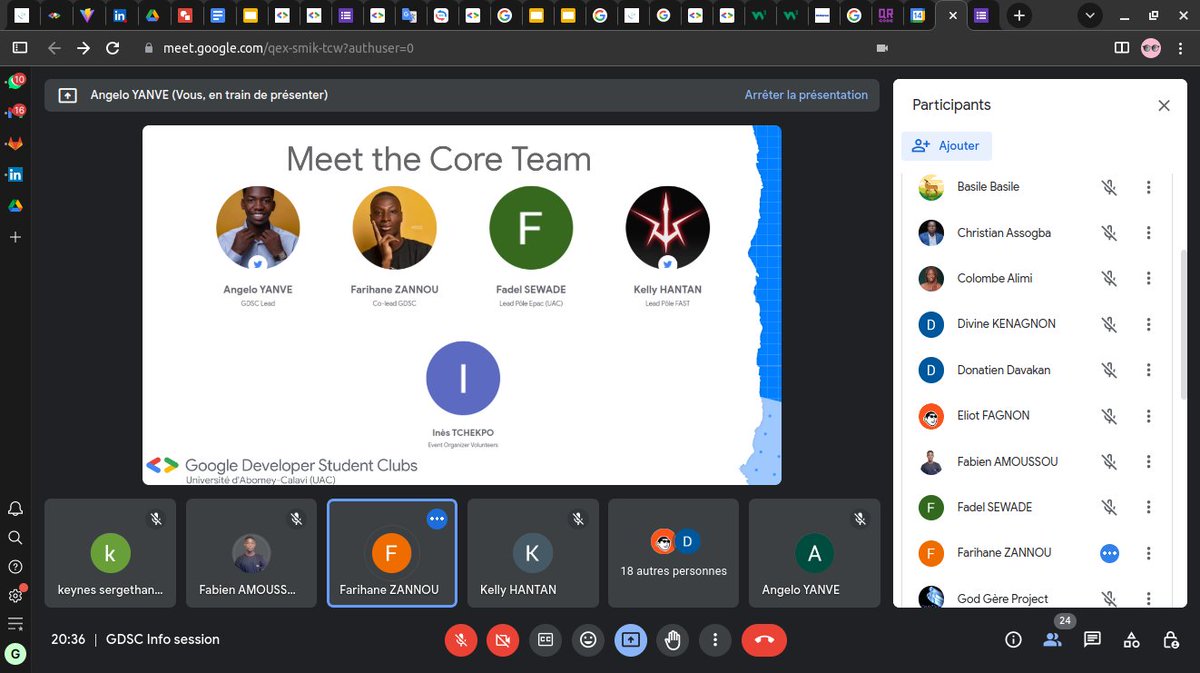Viewport: 1200px width, 673px height.
Task: Switch to the Google Drive browser tab
Action: (x=152, y=16)
